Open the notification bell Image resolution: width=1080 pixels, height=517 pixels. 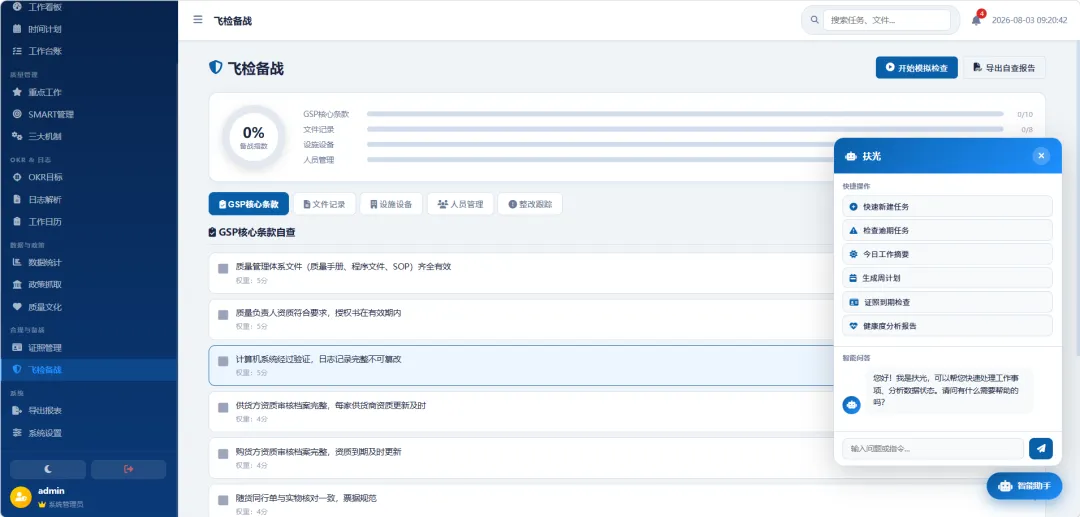[x=976, y=20]
